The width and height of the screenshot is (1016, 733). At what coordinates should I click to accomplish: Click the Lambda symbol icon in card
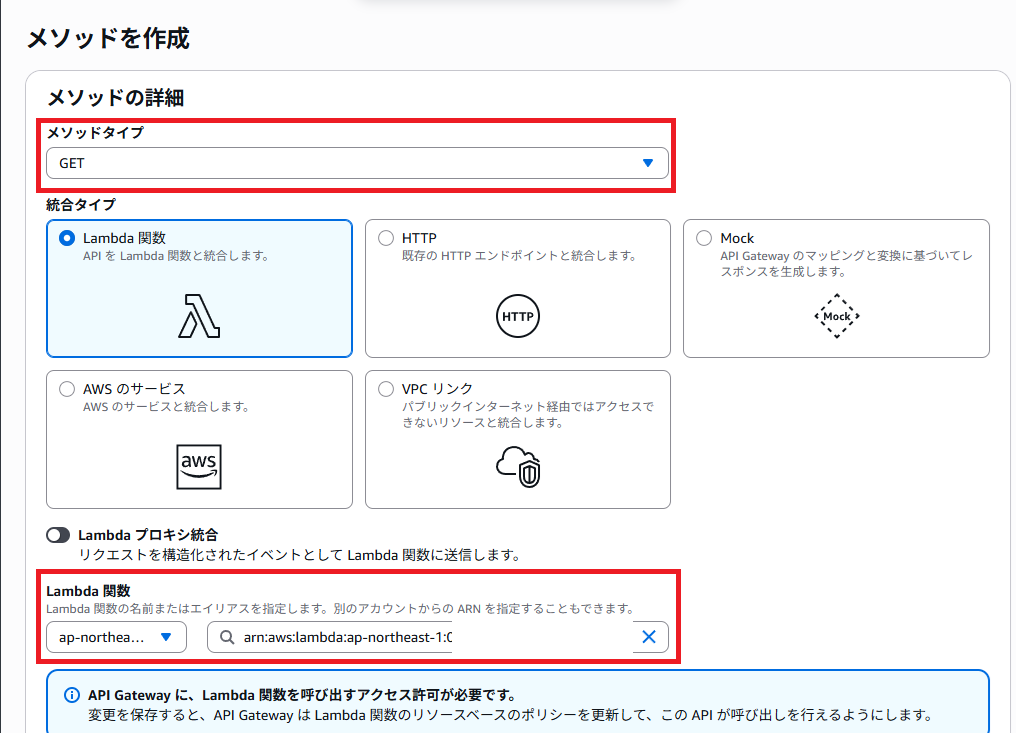click(199, 316)
